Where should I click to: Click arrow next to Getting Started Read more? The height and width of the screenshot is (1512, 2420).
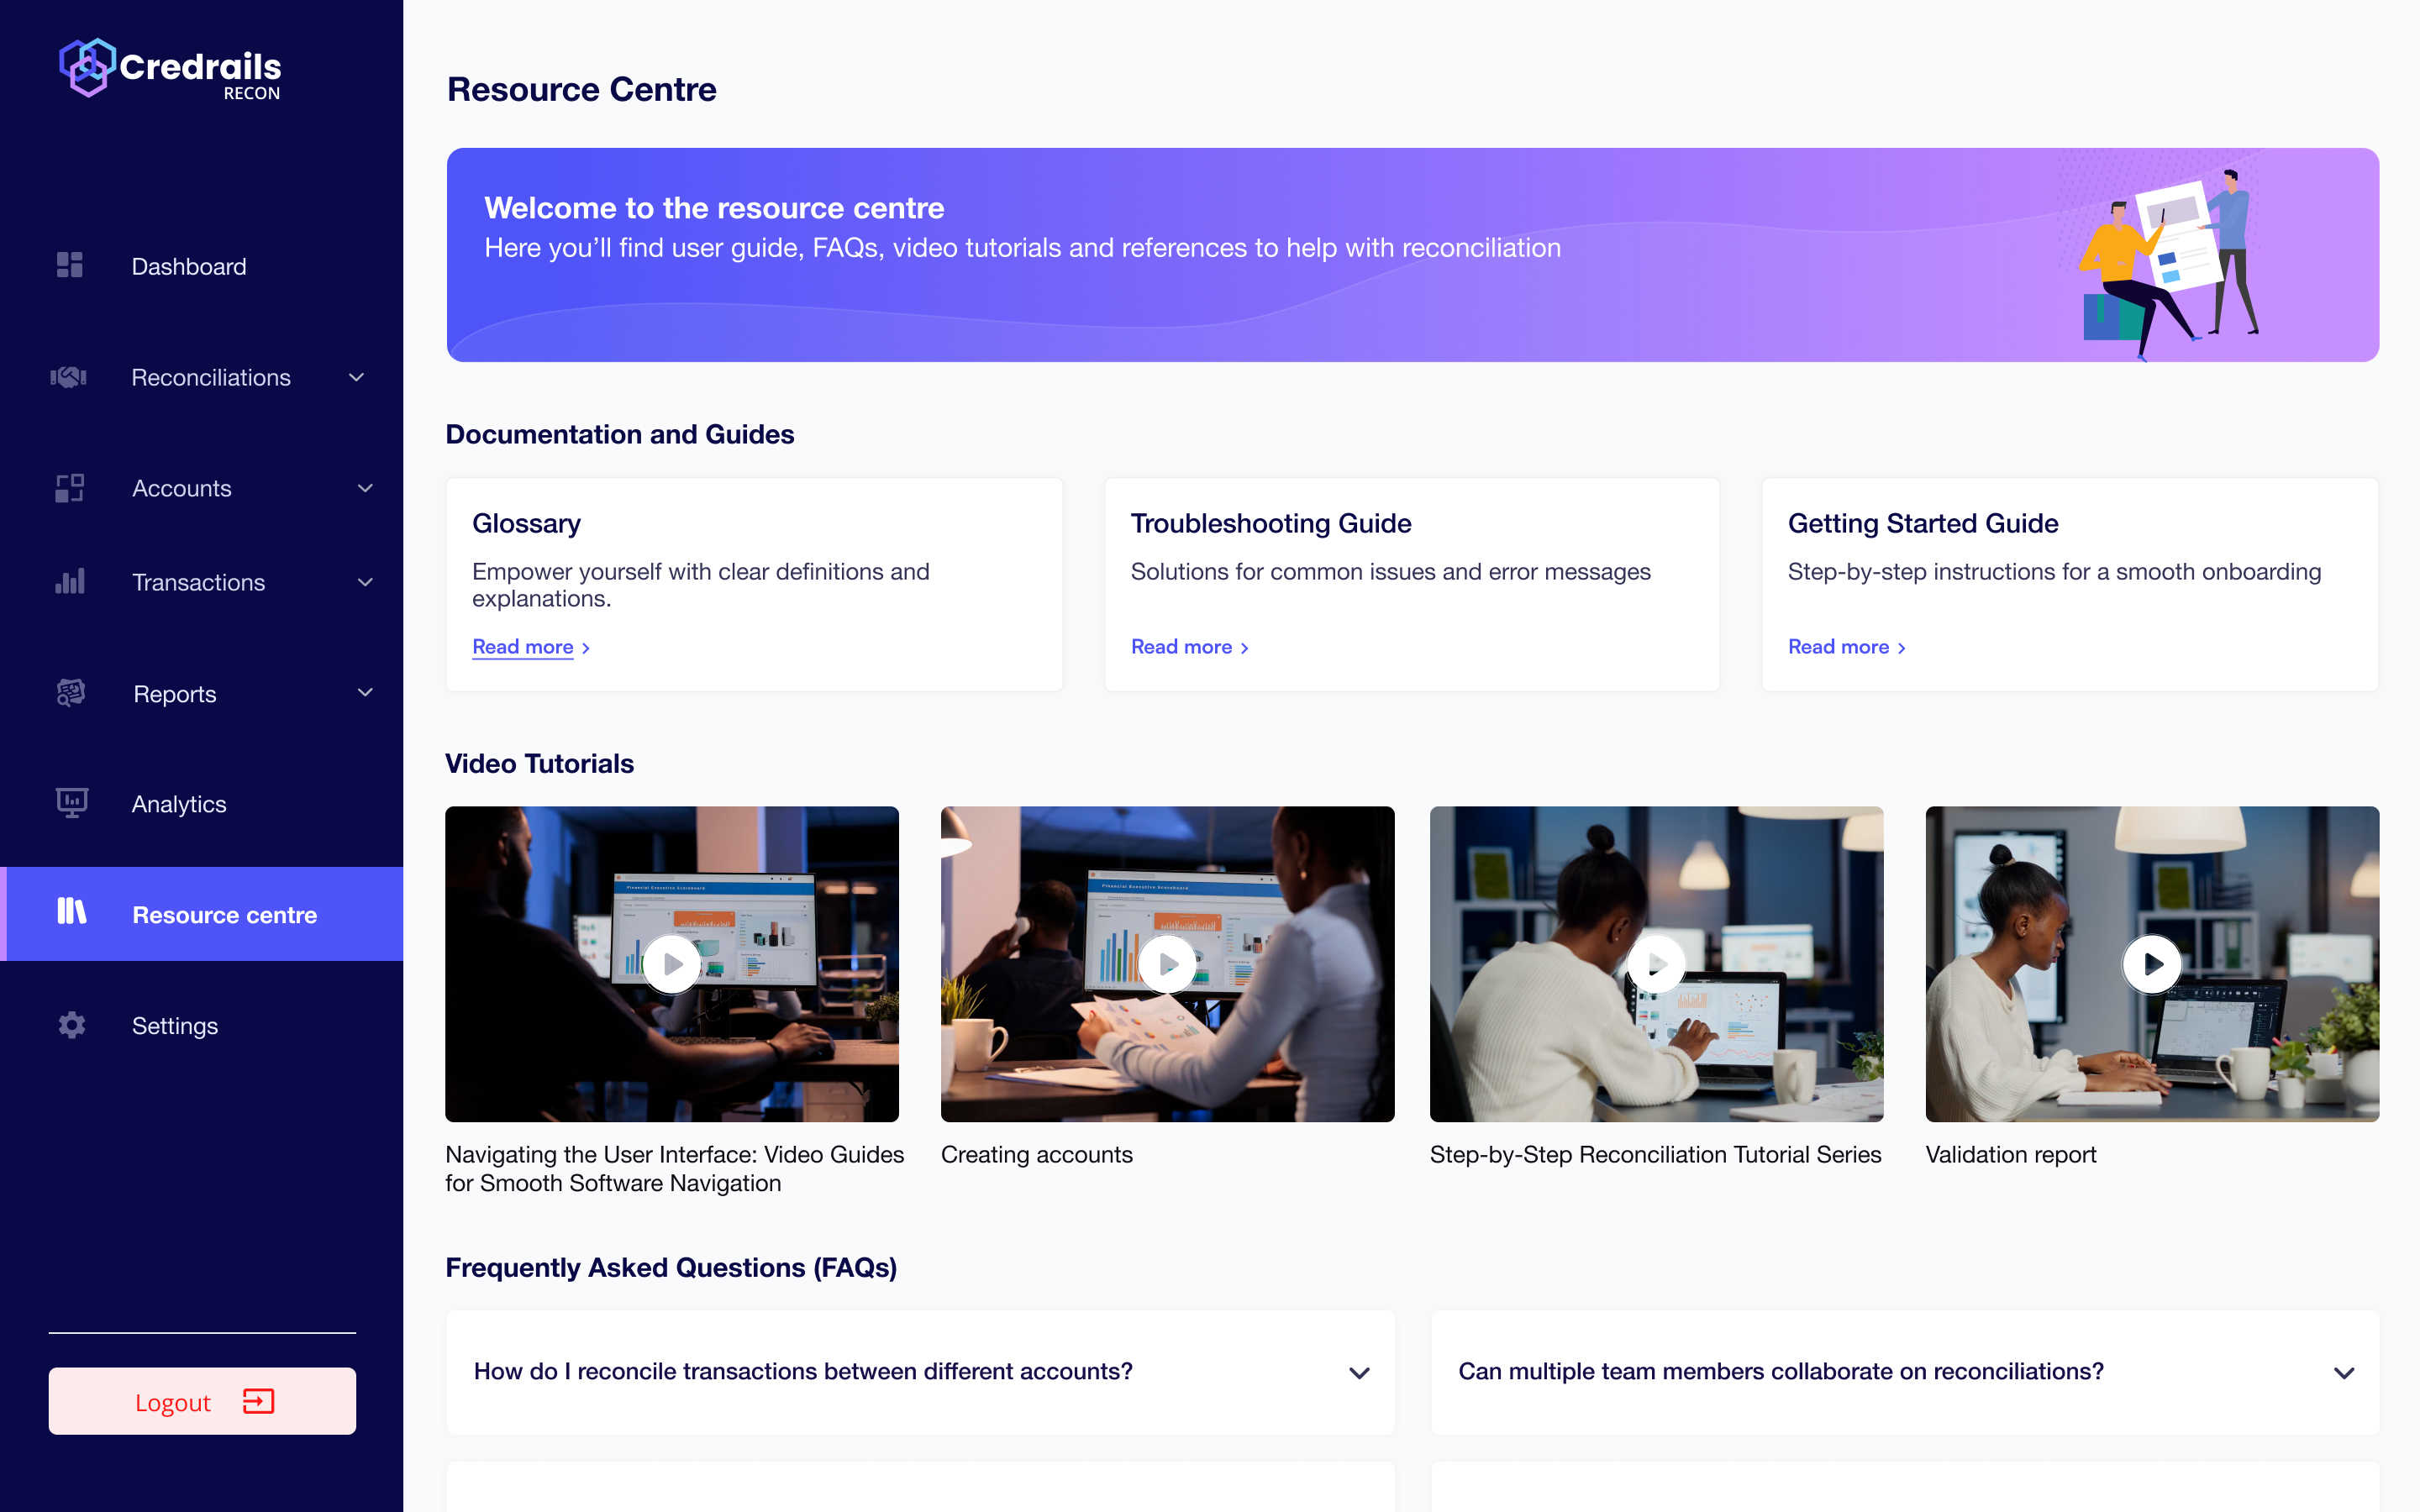(1901, 648)
